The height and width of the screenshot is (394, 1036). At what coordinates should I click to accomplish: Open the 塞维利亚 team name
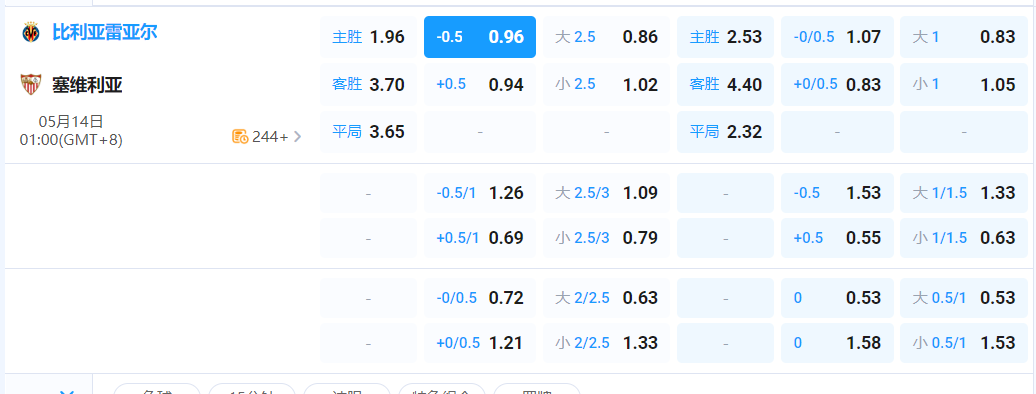click(87, 85)
